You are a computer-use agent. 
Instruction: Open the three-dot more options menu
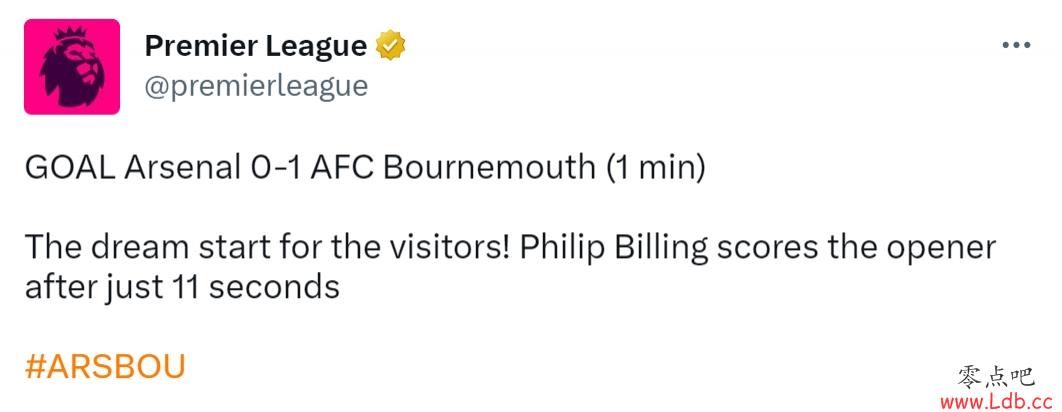click(x=1016, y=45)
